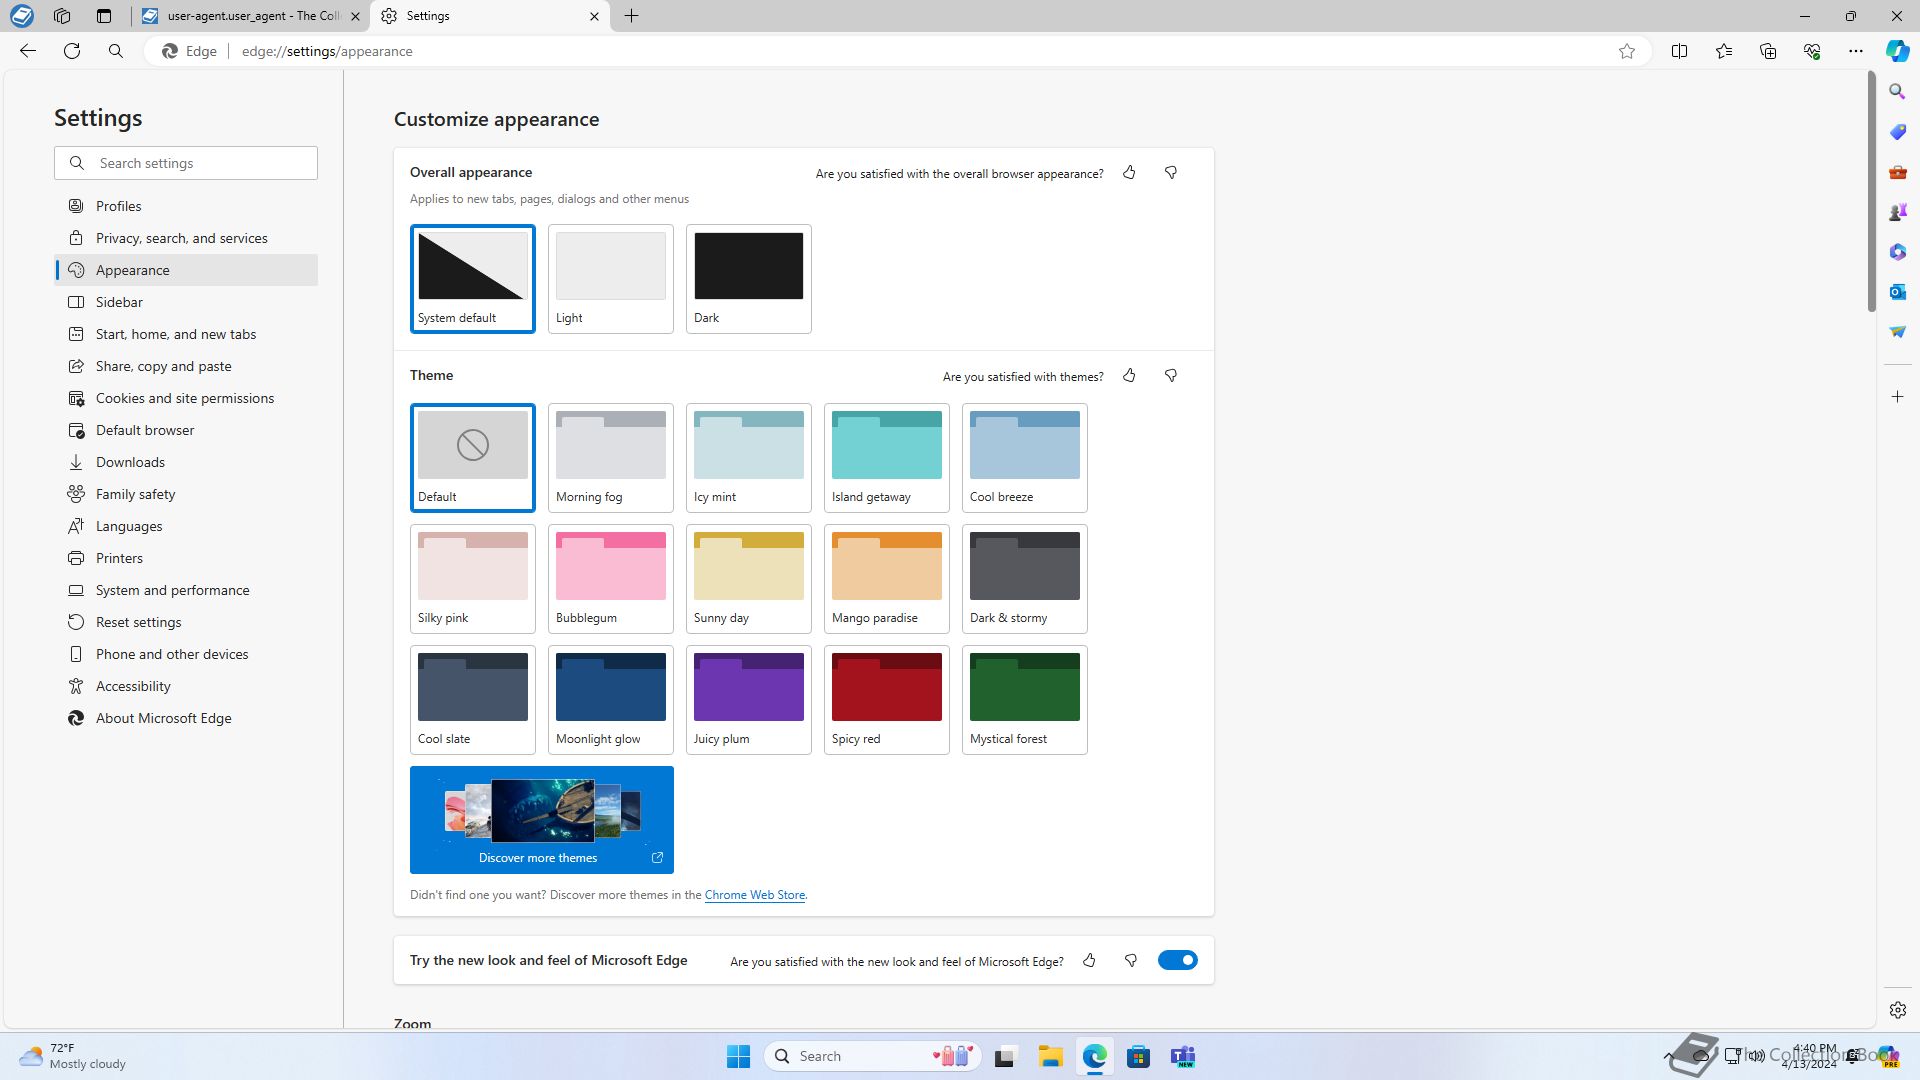Image resolution: width=1920 pixels, height=1080 pixels.
Task: Add this page to favorites star
Action: pyautogui.click(x=1627, y=51)
